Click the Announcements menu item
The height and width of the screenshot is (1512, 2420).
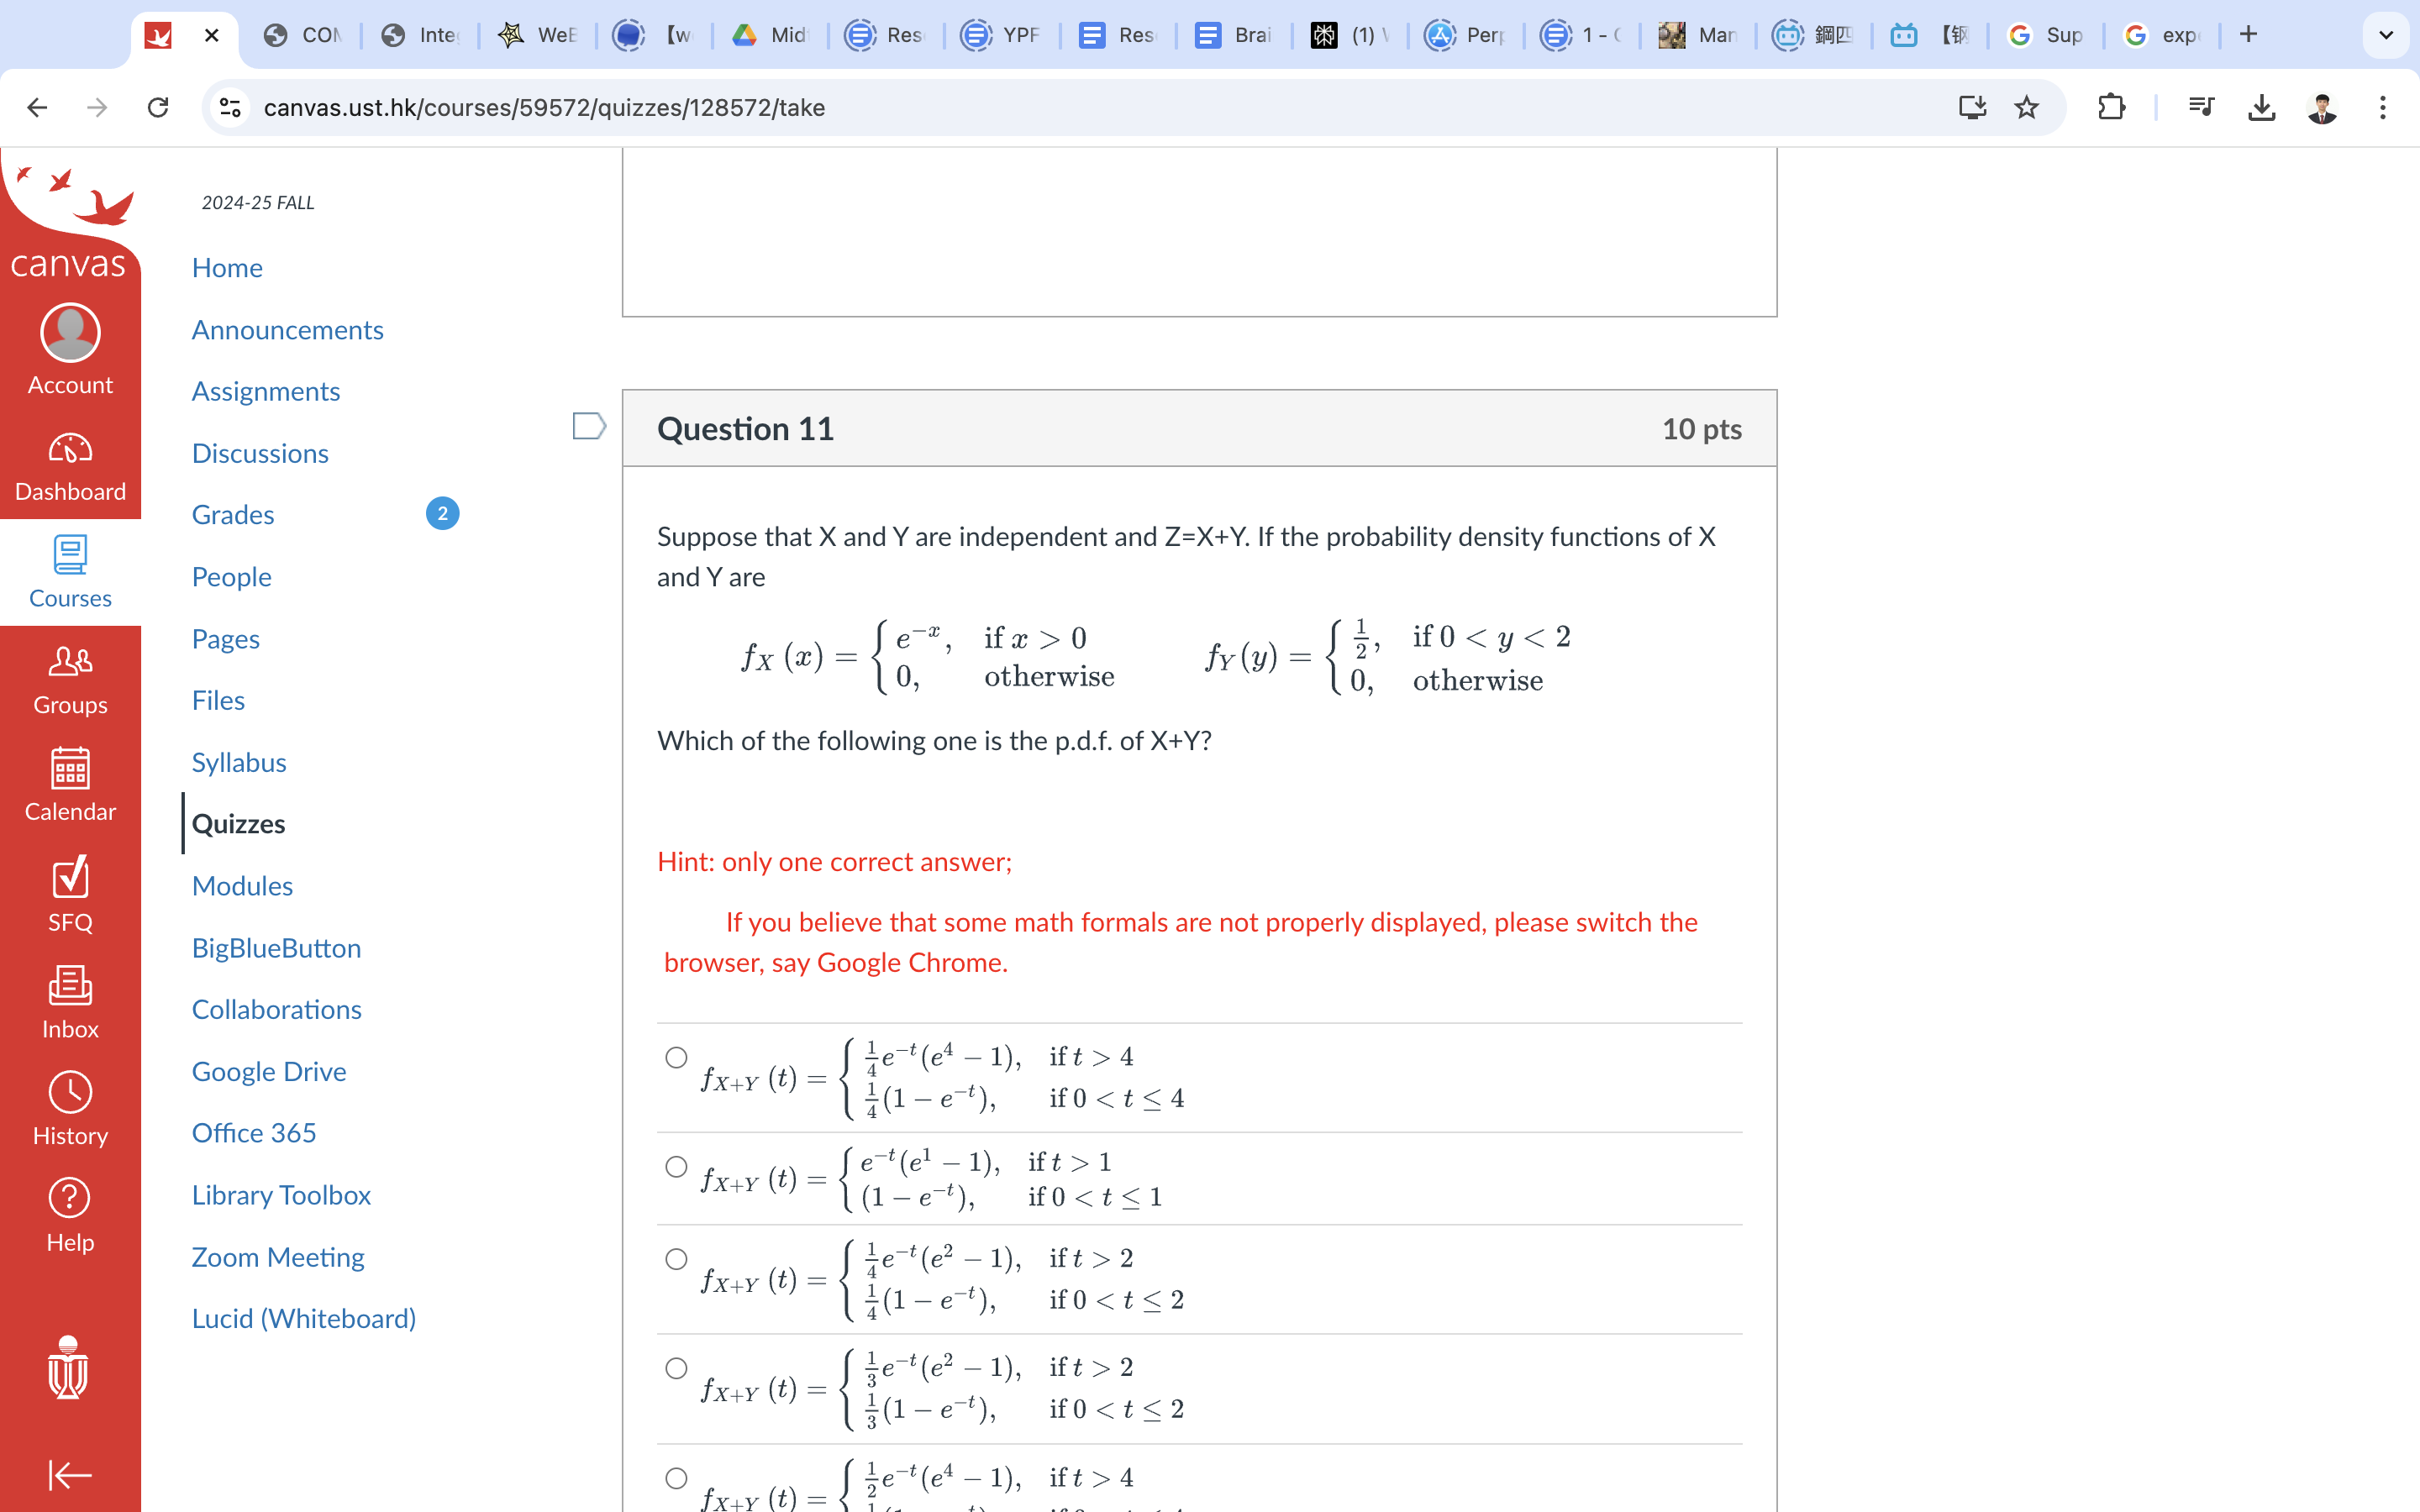[289, 329]
